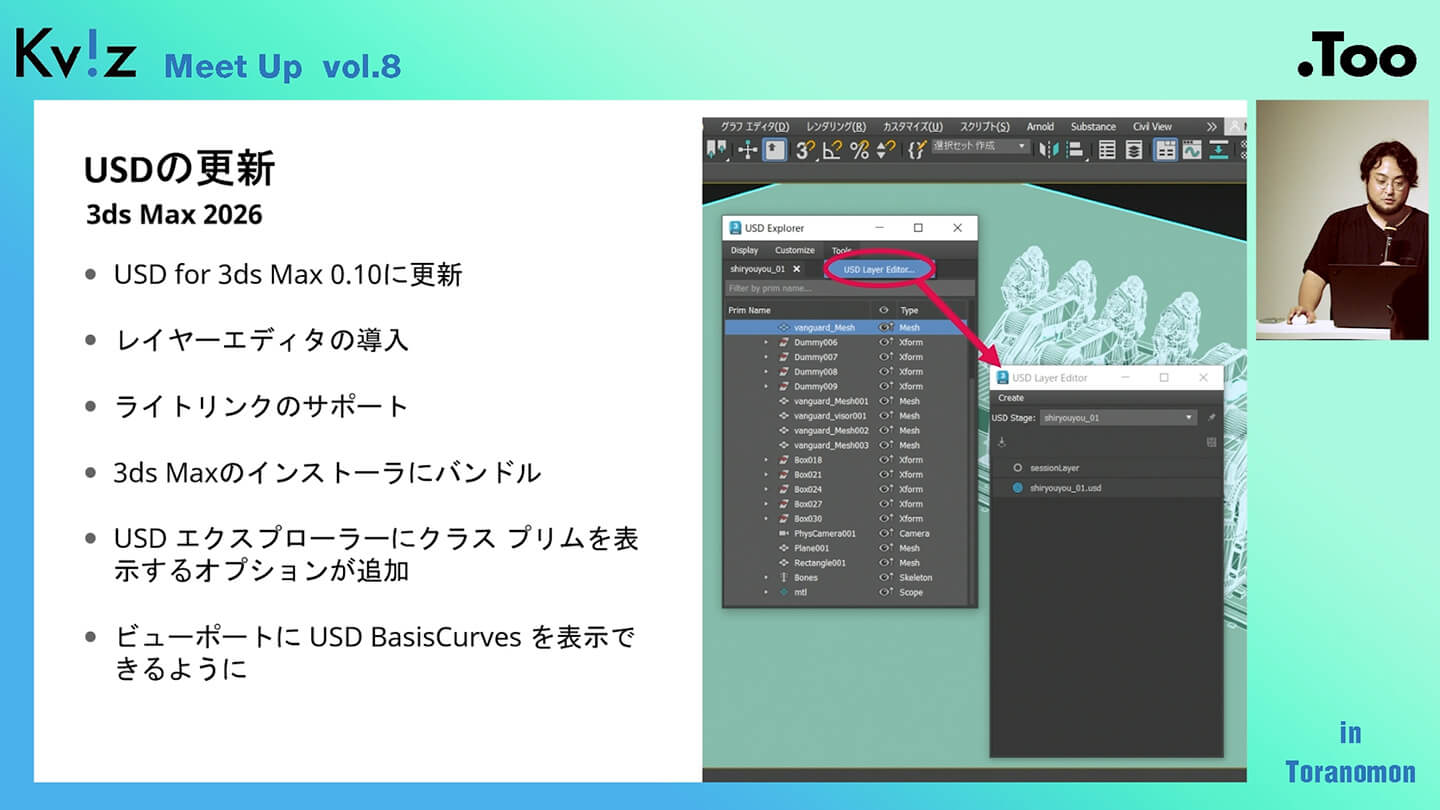Click the add layer icon under USD Stage
Screen dimensions: 1440x810
1002,441
